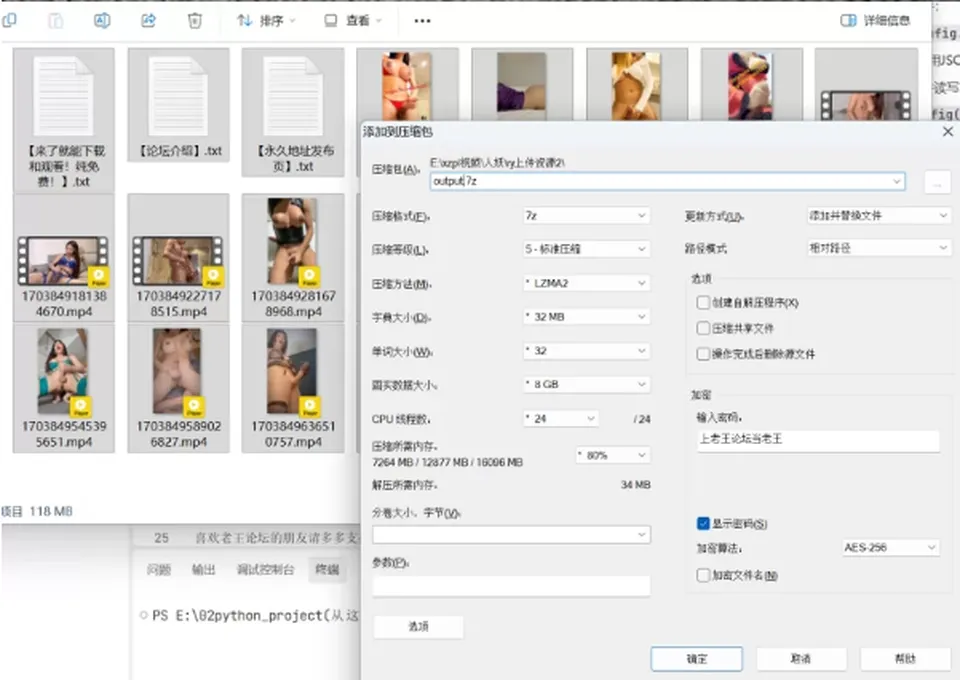Select the file 1703849589026827.mp4
The width and height of the screenshot is (960, 680).
(x=178, y=389)
